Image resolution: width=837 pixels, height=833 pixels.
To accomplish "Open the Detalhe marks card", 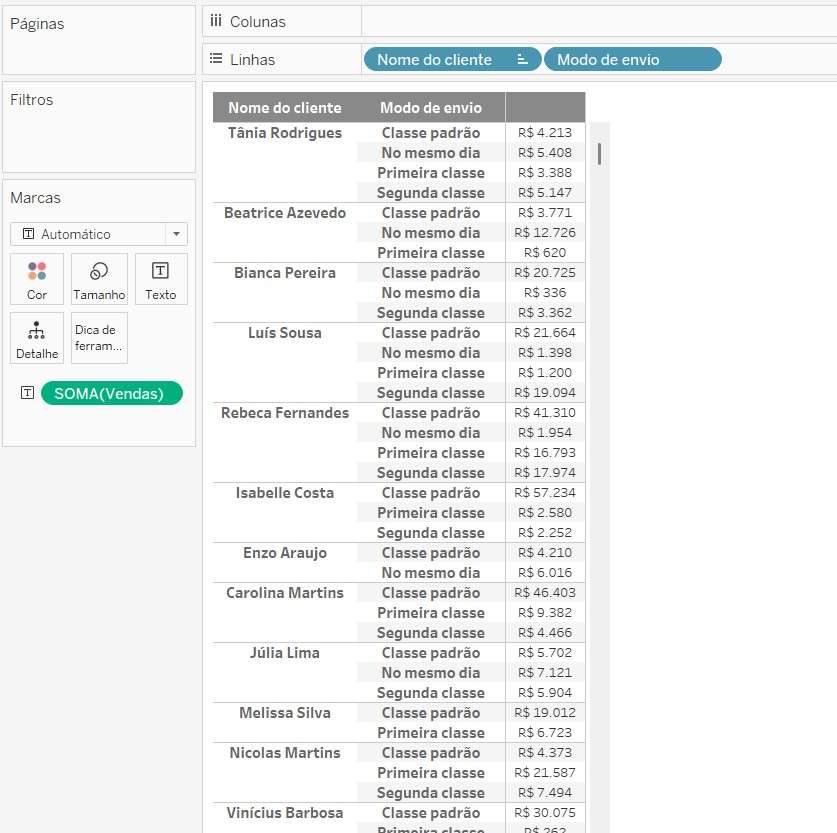I will tap(37, 338).
